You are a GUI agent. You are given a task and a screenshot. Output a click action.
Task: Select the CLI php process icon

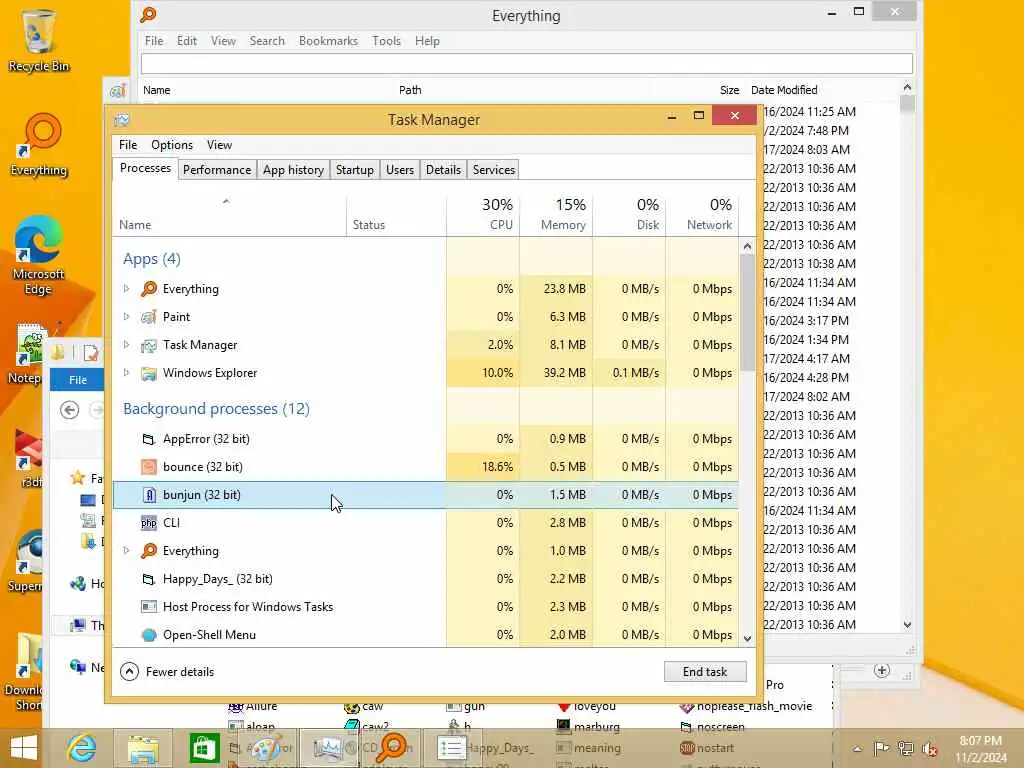pyautogui.click(x=149, y=523)
